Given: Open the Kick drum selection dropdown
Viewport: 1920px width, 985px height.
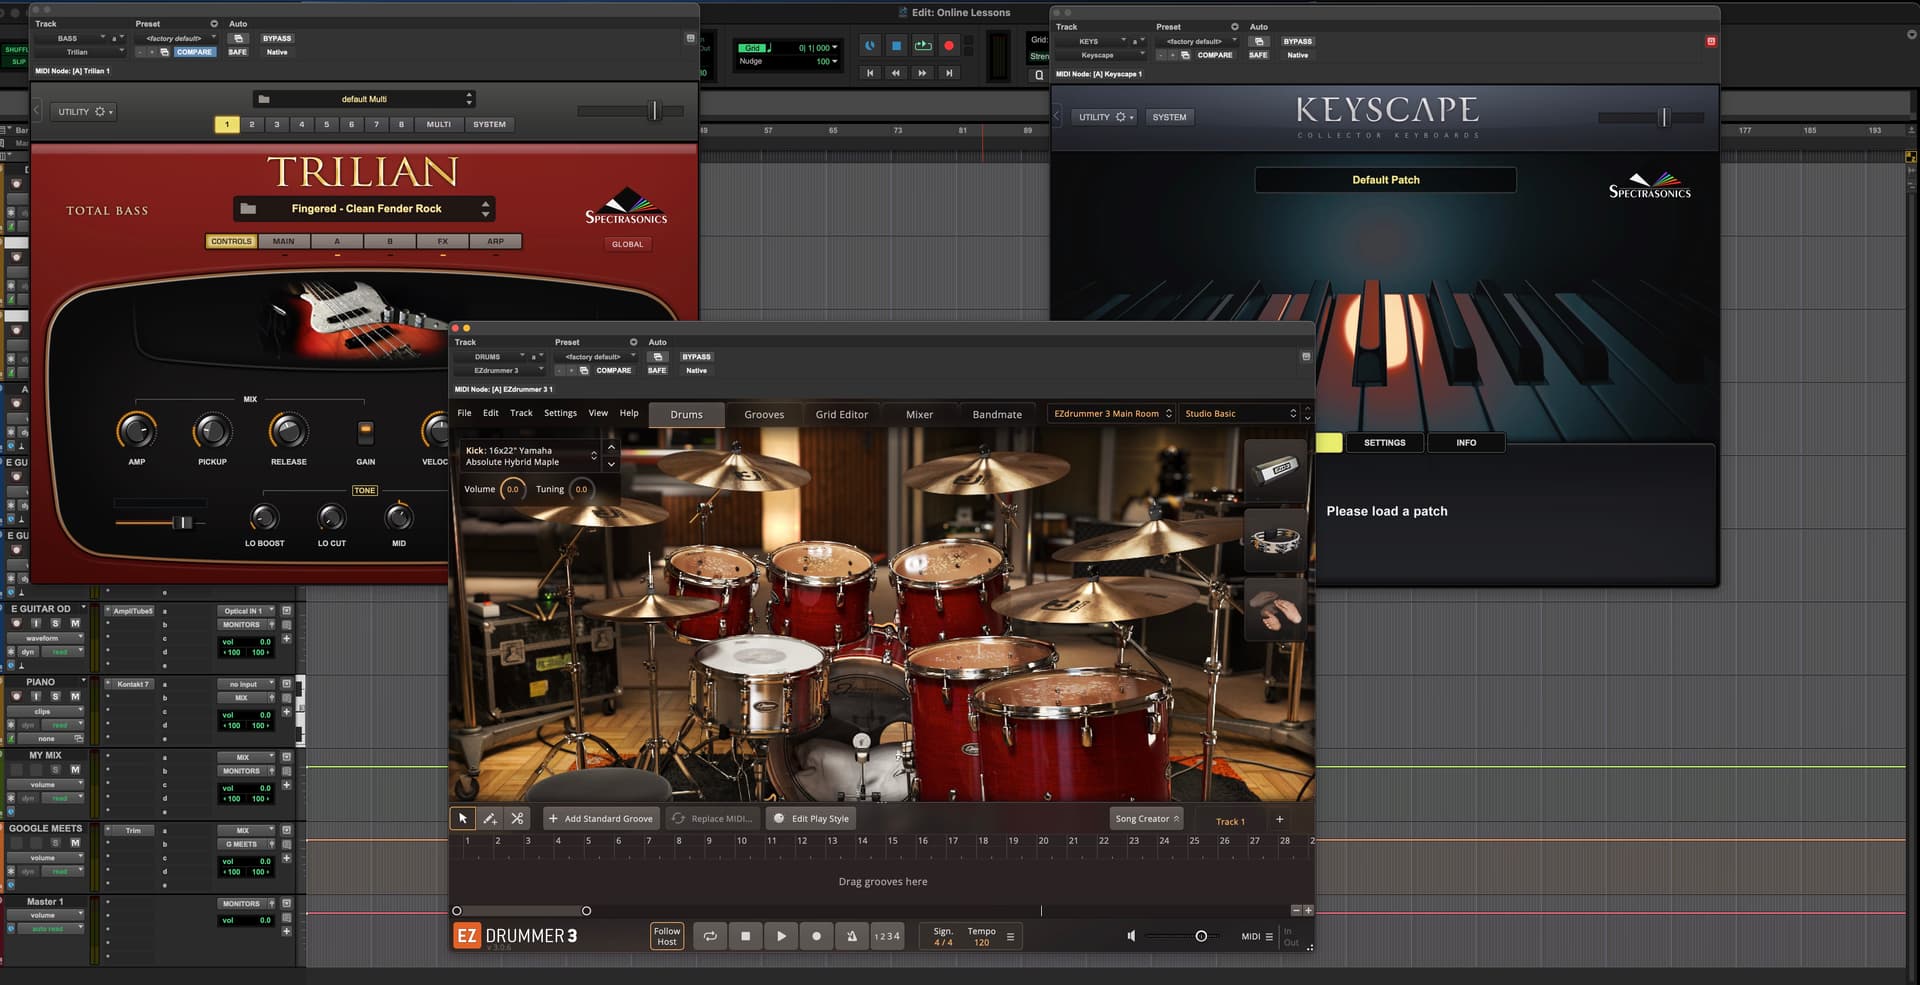Looking at the screenshot, I should click(x=530, y=456).
